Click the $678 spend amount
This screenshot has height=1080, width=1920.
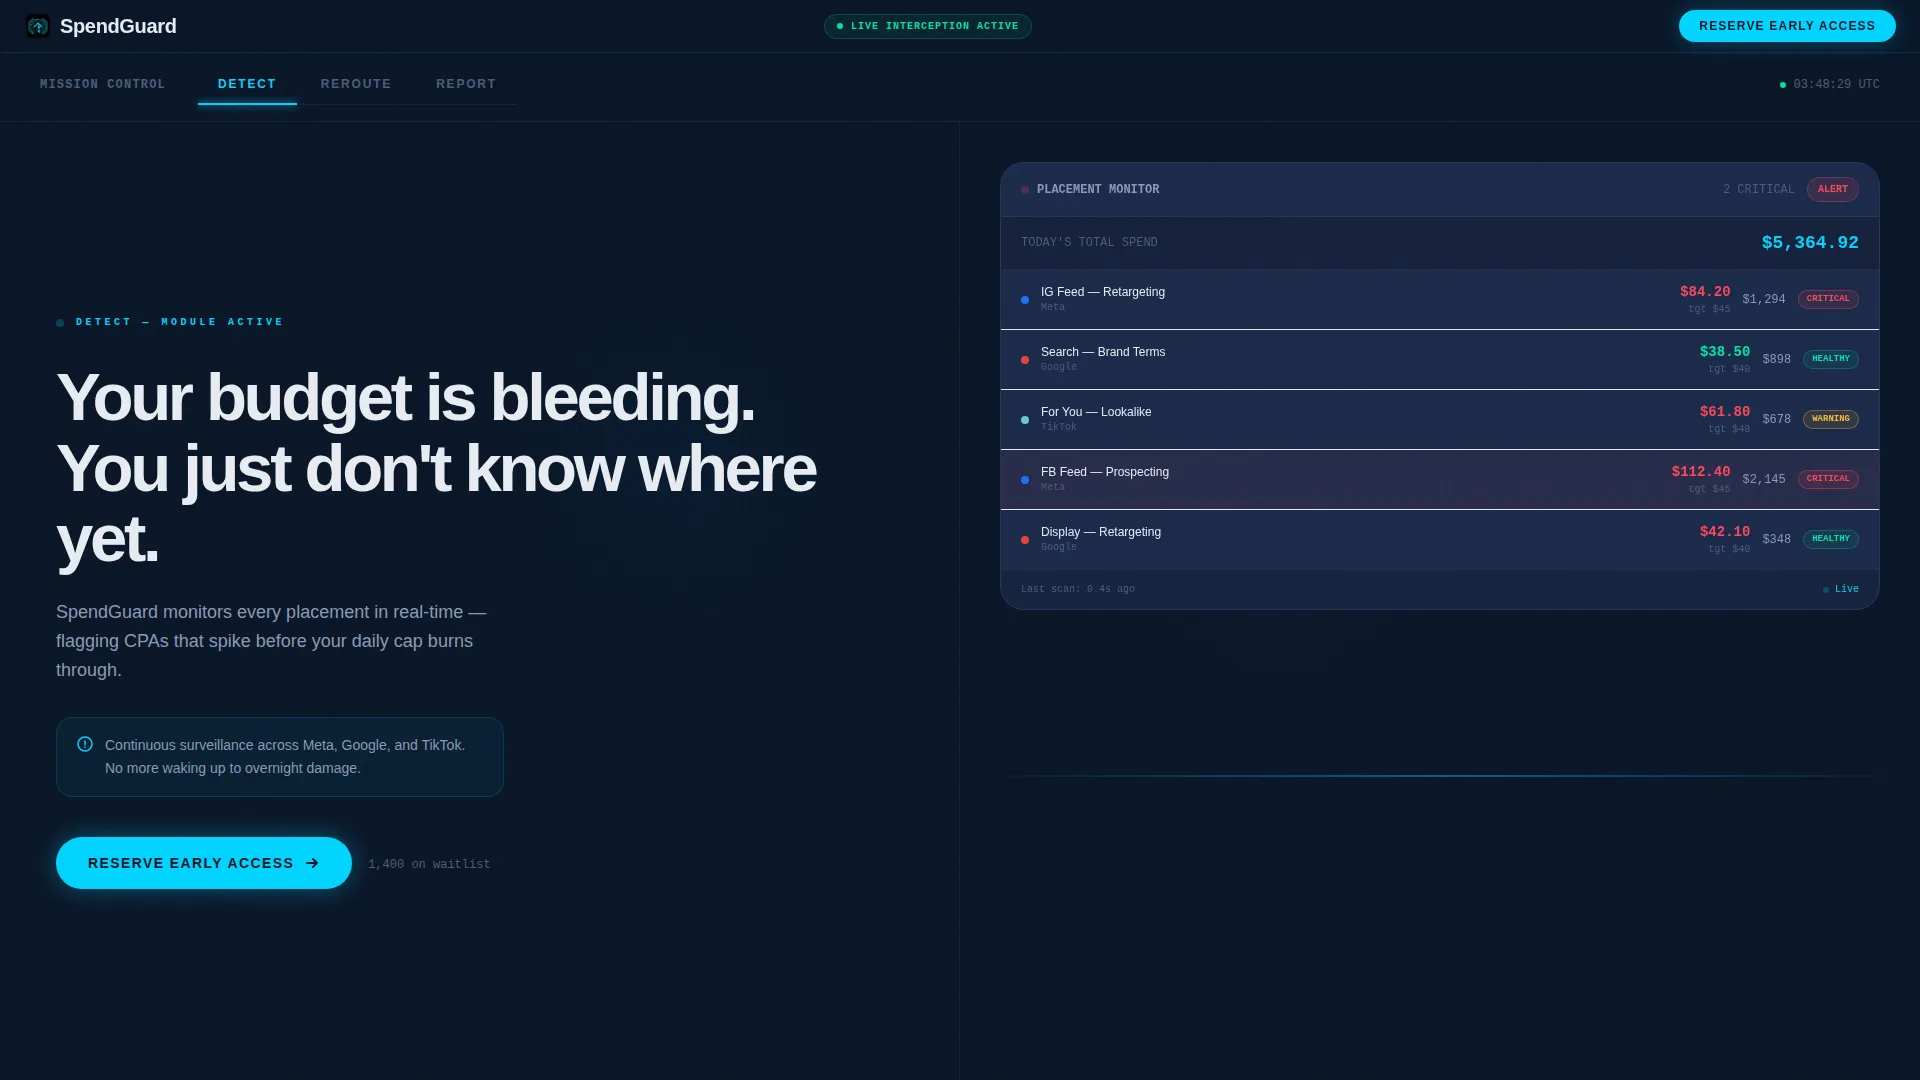point(1777,419)
